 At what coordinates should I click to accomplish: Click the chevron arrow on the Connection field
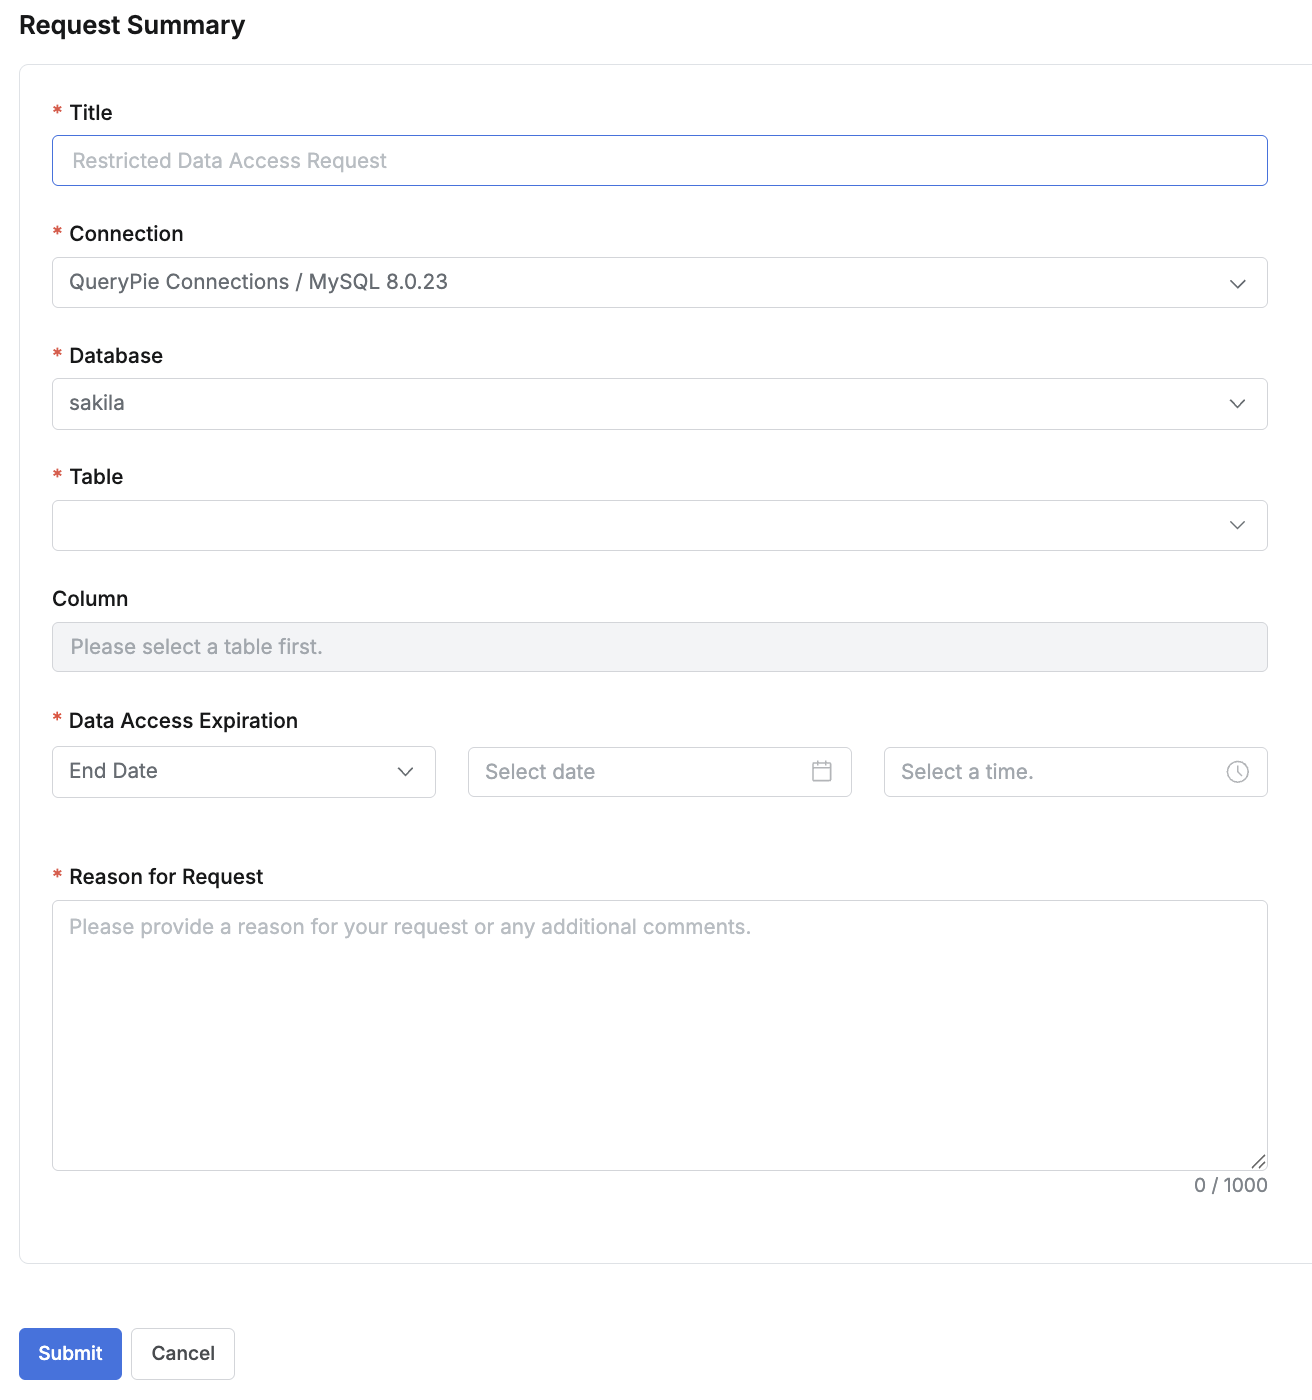1237,283
